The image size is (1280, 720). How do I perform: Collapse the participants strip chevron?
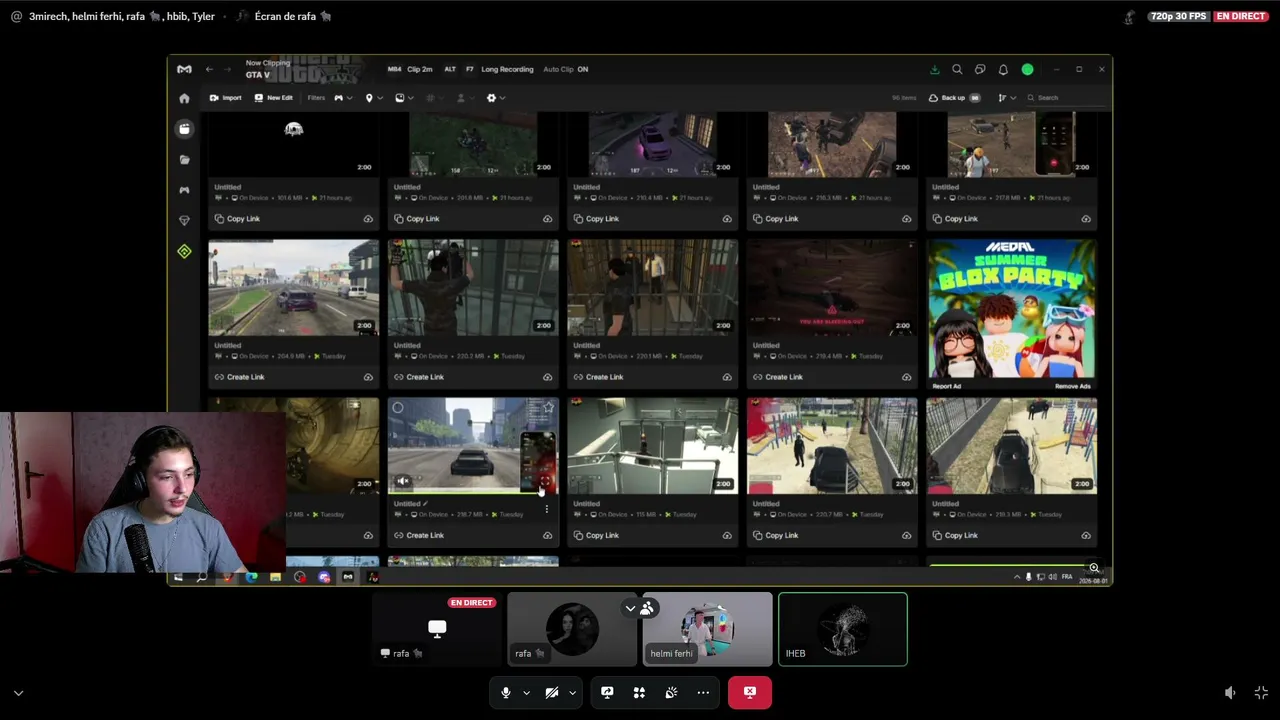630,608
